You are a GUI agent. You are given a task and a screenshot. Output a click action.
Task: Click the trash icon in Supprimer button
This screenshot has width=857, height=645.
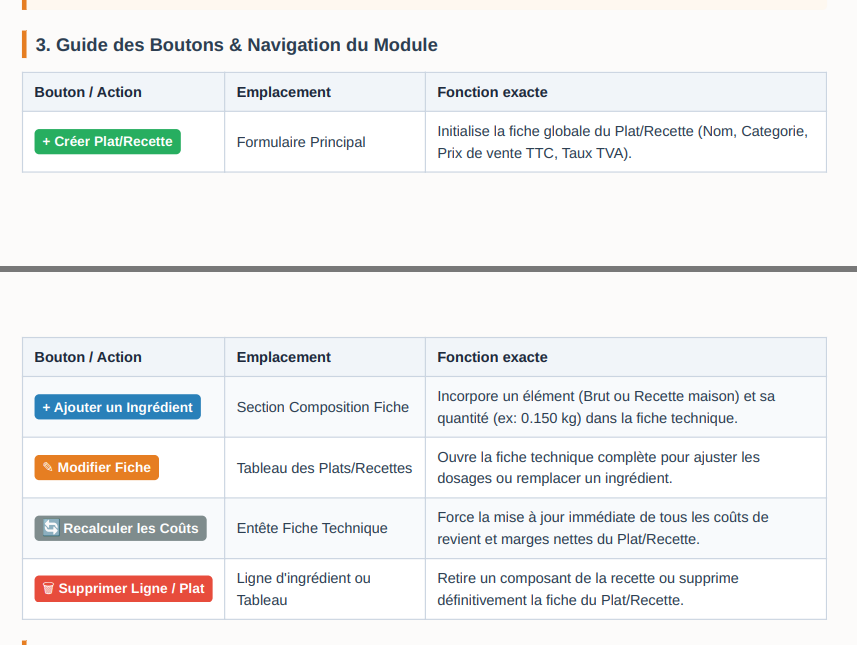[x=48, y=588]
